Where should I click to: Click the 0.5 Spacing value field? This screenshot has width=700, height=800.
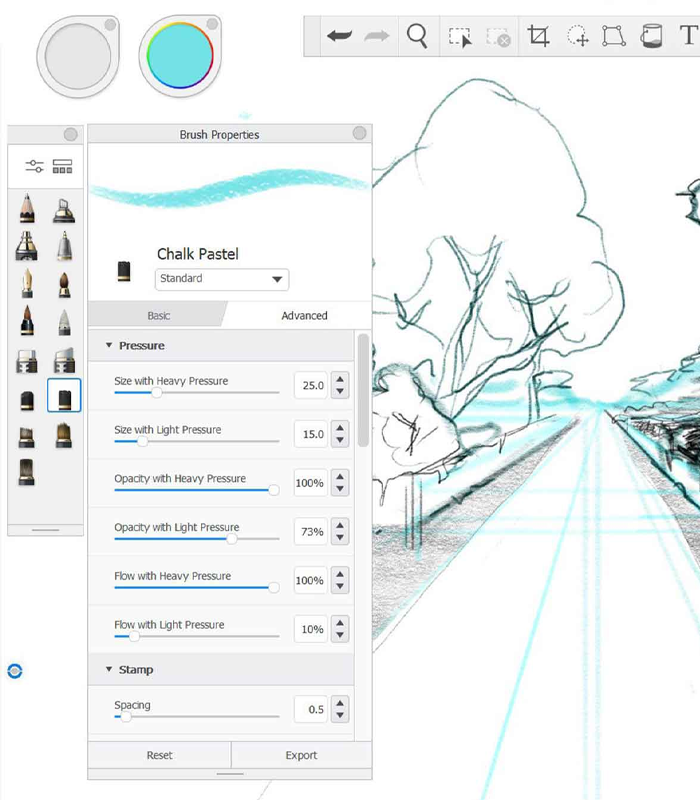point(311,709)
